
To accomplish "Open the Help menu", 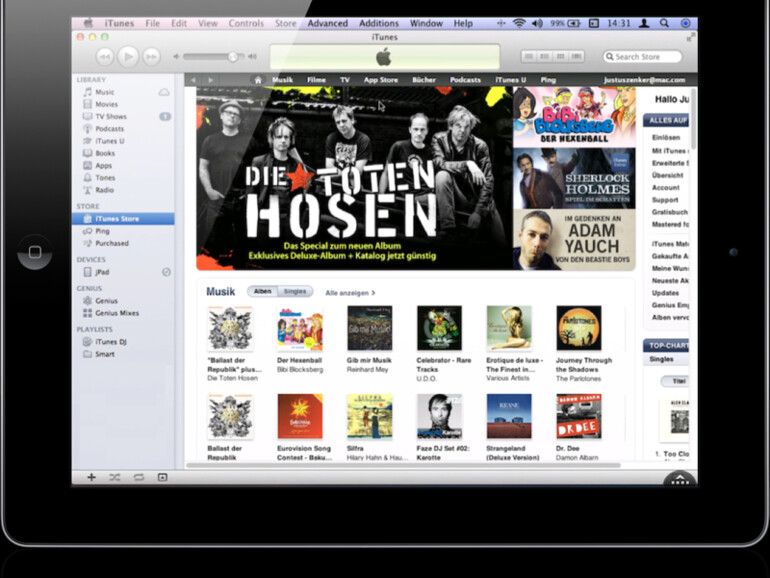I will 463,23.
